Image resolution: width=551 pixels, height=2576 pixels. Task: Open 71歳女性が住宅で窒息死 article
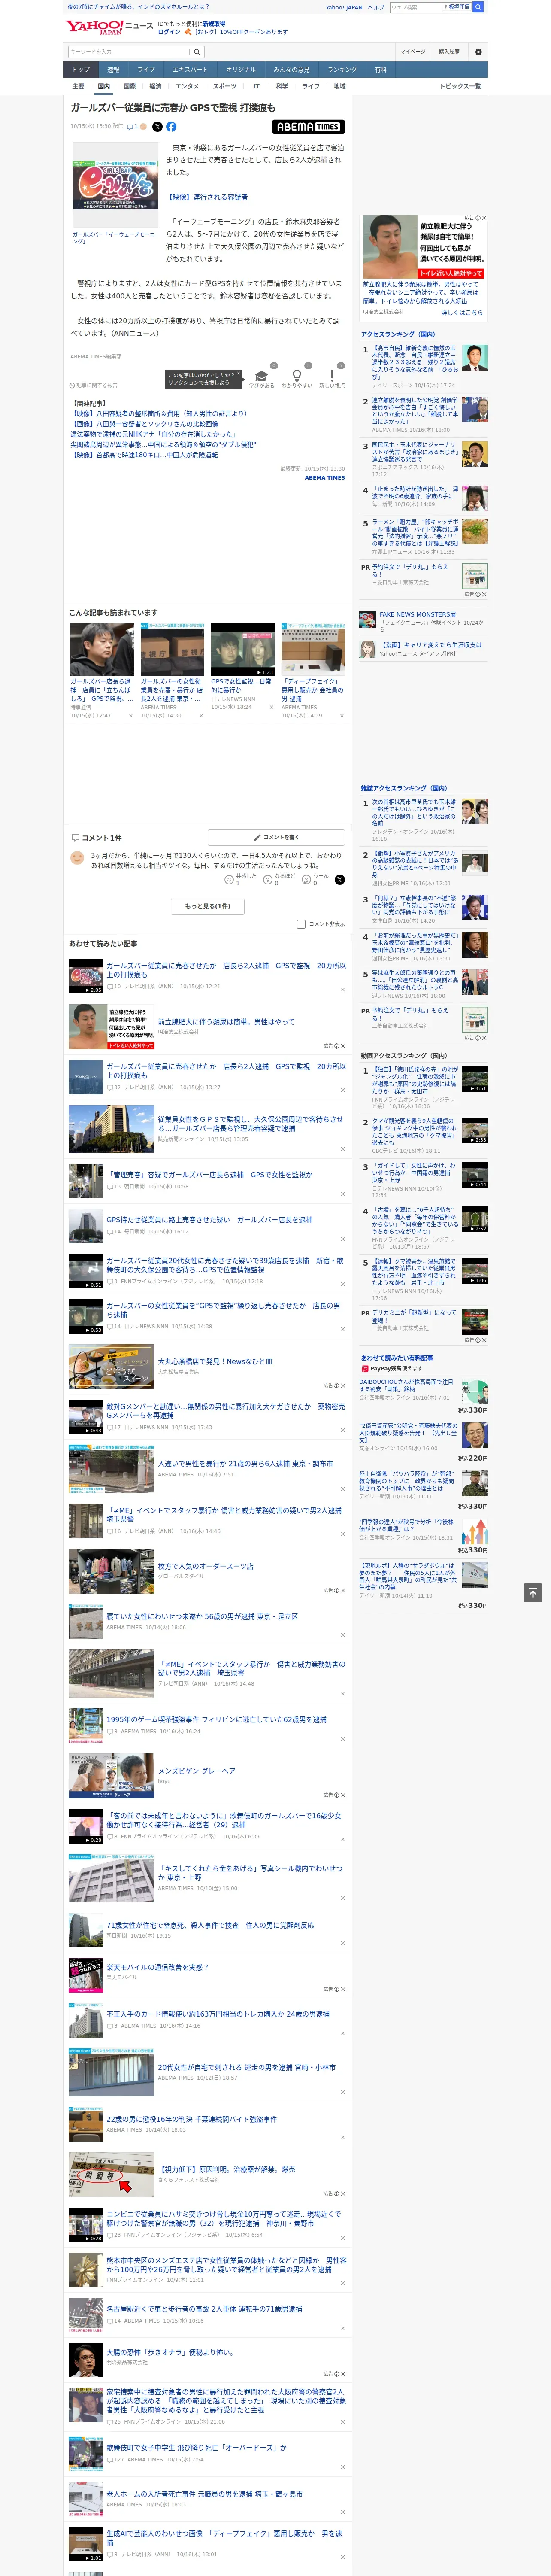(x=210, y=1925)
